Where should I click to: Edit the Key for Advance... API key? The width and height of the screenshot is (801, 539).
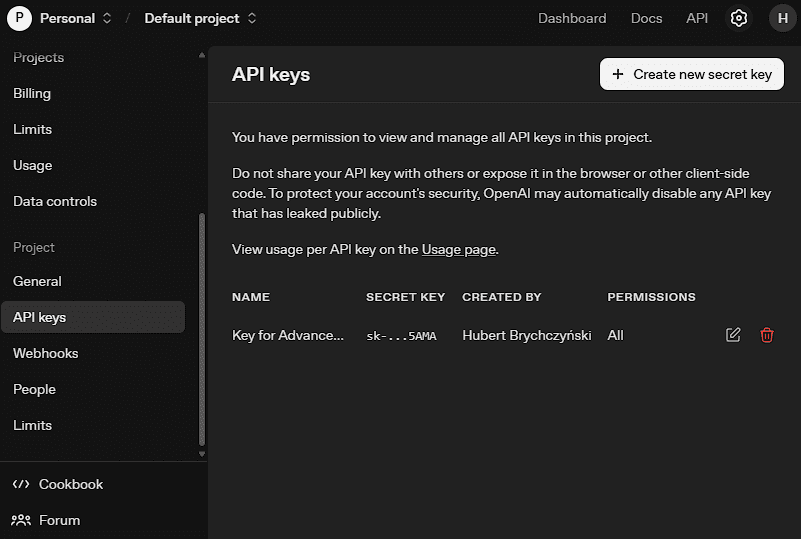(733, 335)
